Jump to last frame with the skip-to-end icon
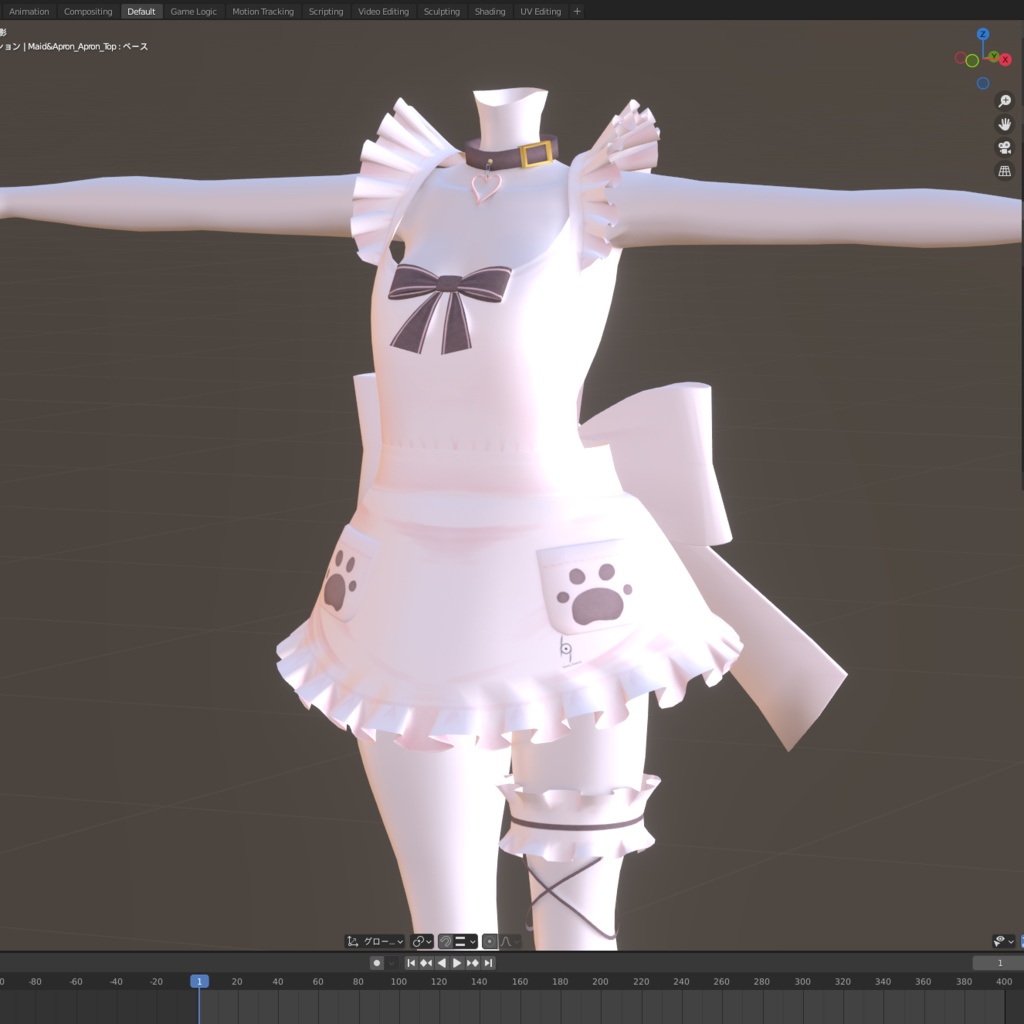Viewport: 1024px width, 1024px height. [x=489, y=962]
